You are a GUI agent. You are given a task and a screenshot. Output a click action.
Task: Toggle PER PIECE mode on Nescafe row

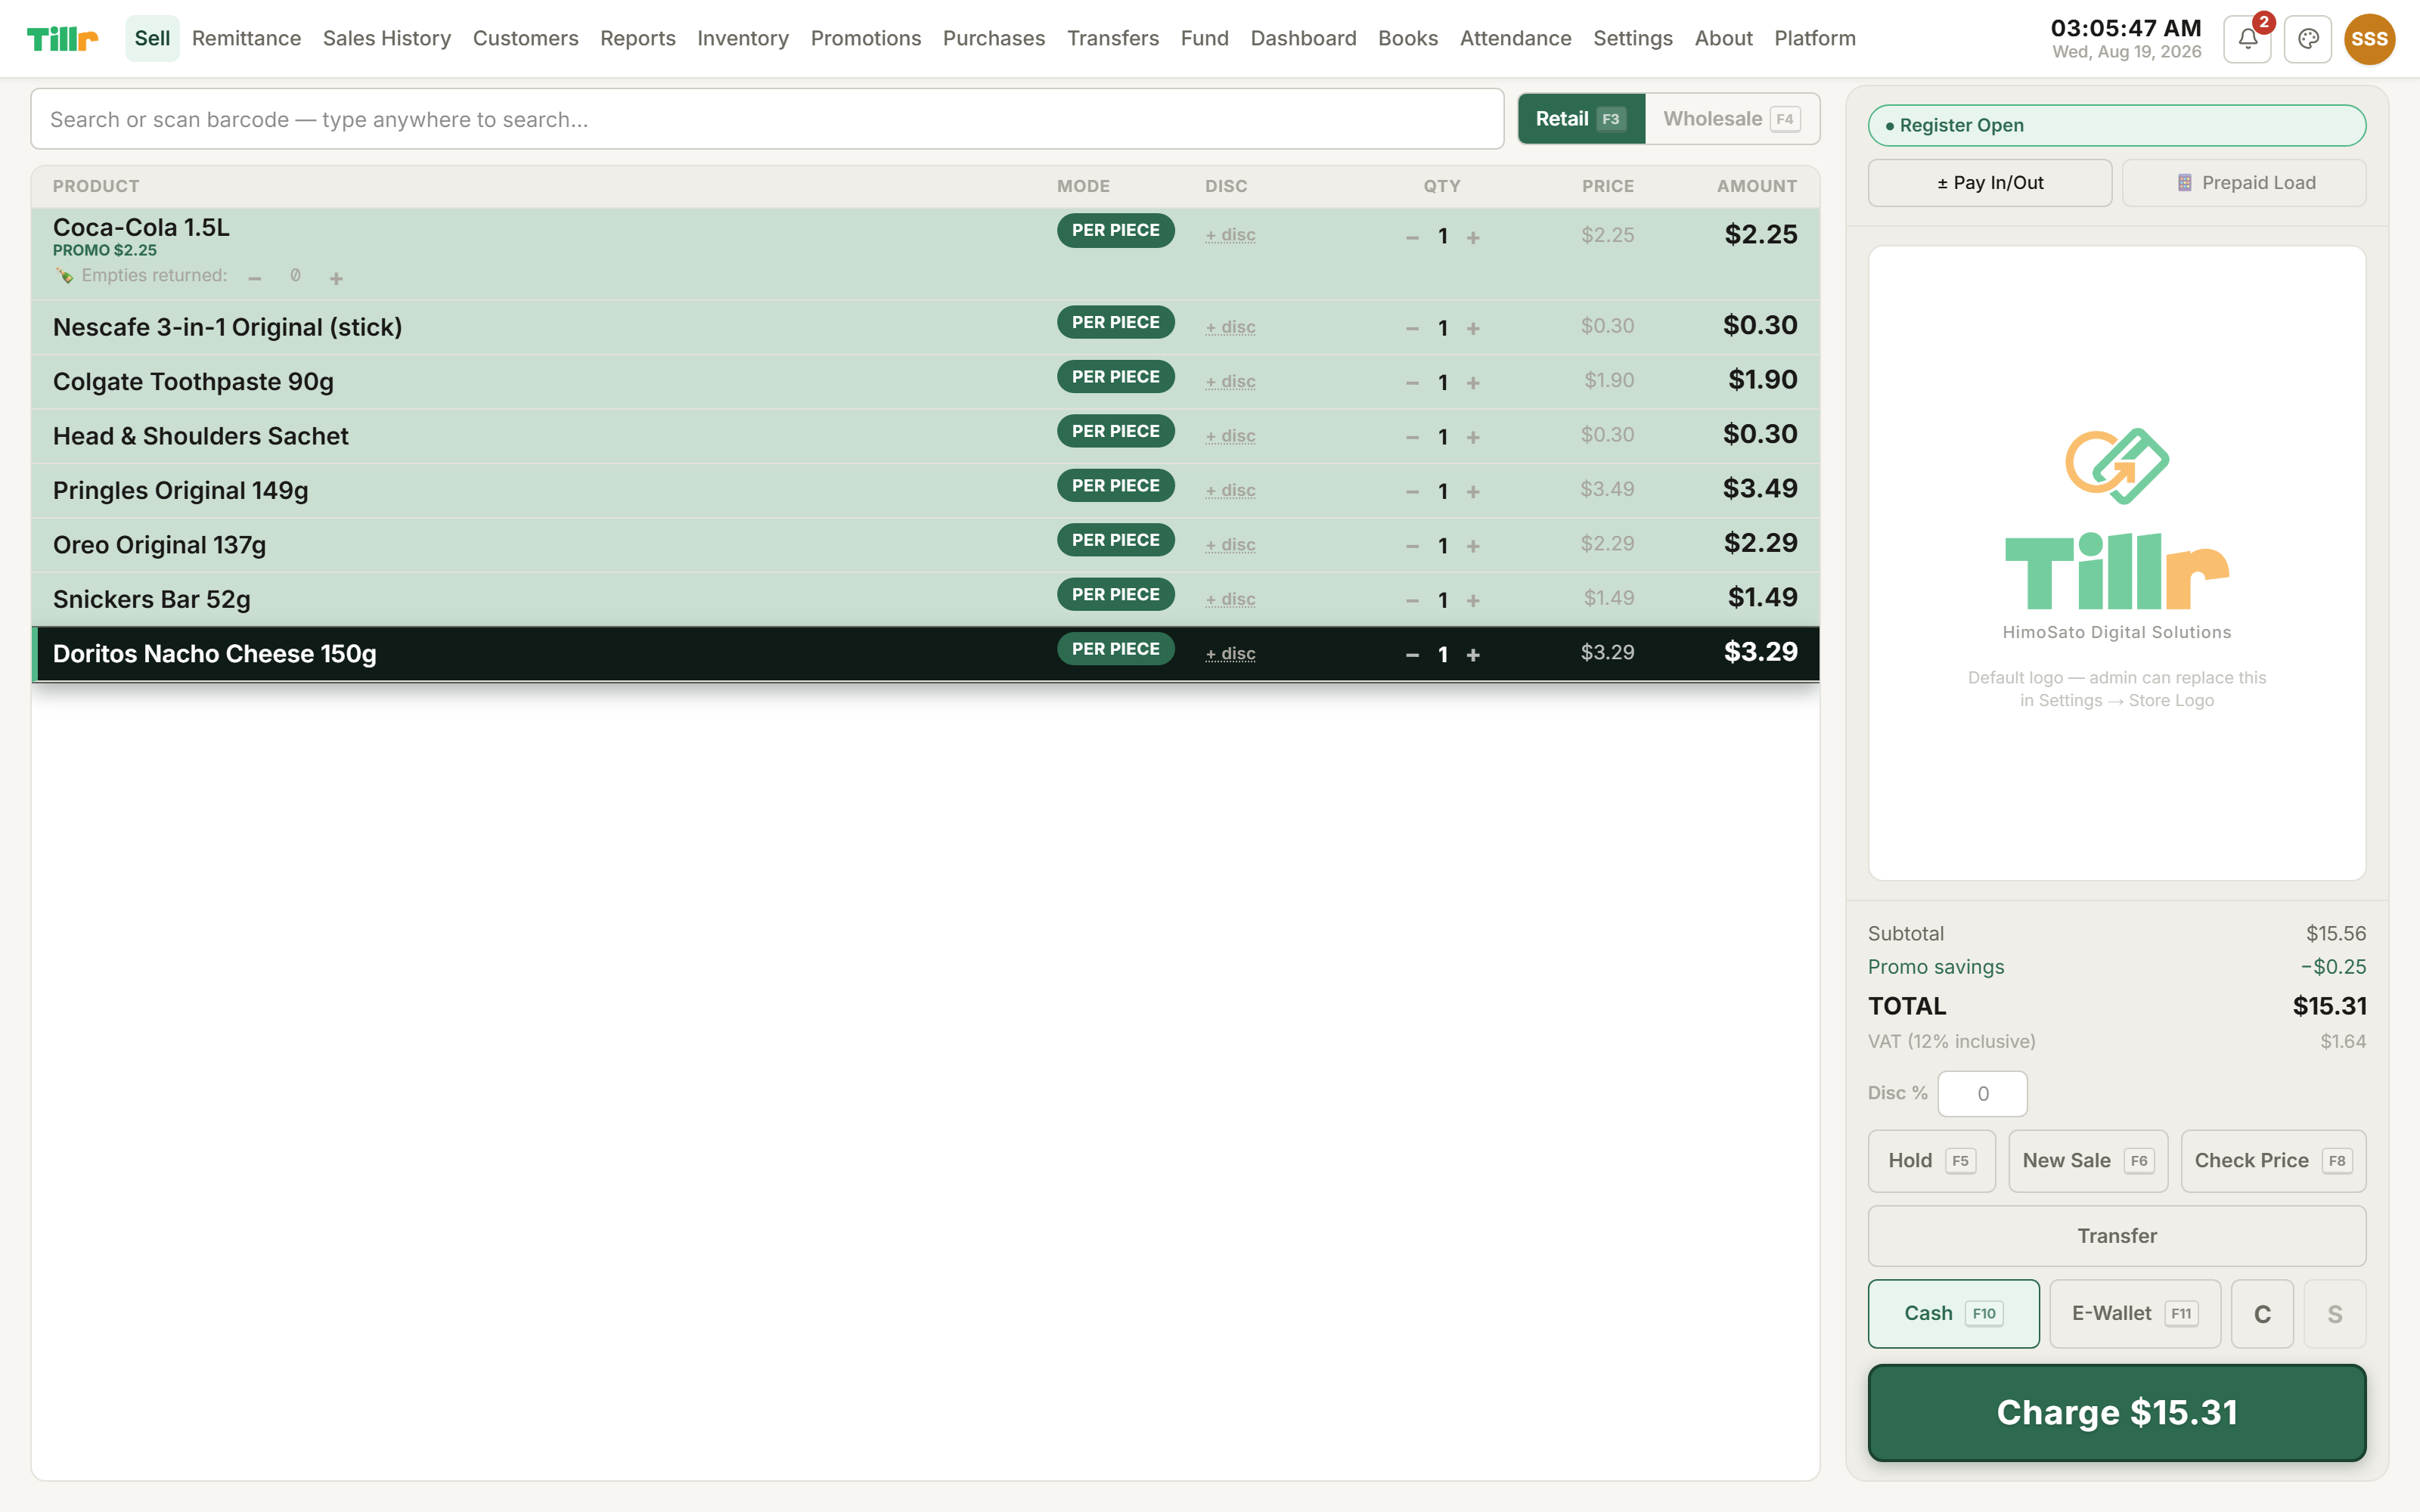pyautogui.click(x=1115, y=322)
